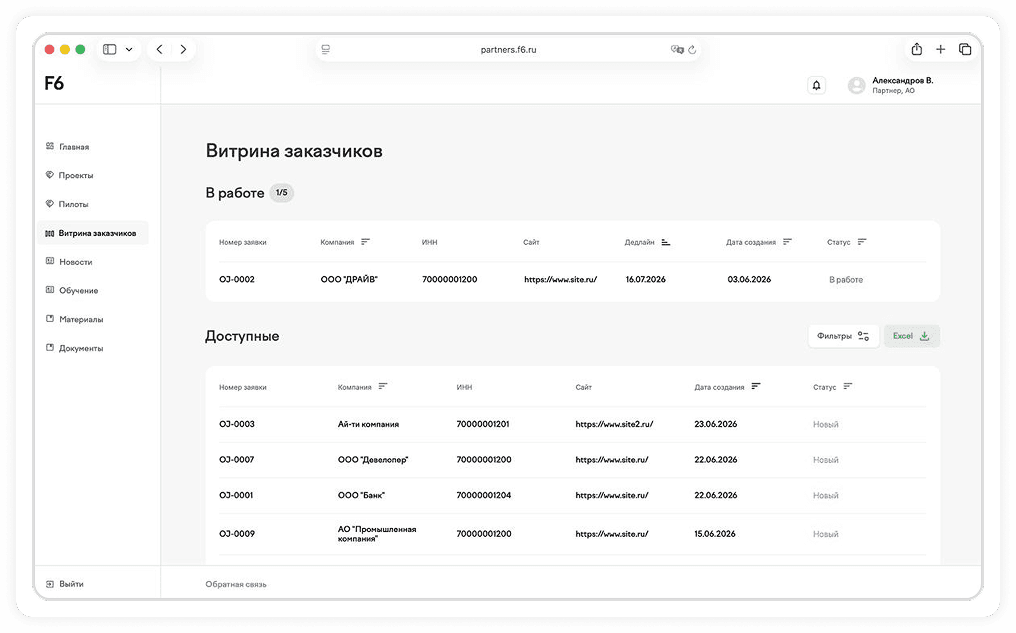The width and height of the screenshot is (1016, 633).
Task: Click the page reader icon in address bar
Action: tap(326, 49)
